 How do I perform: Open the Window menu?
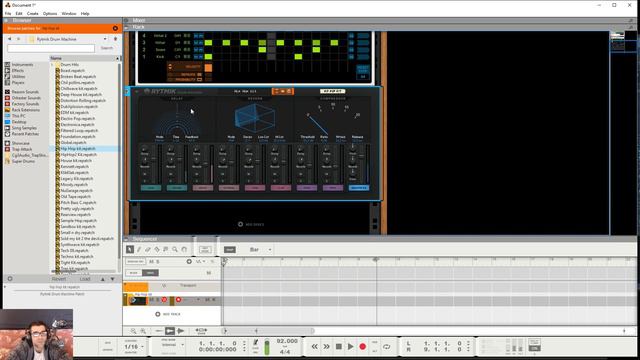click(69, 13)
